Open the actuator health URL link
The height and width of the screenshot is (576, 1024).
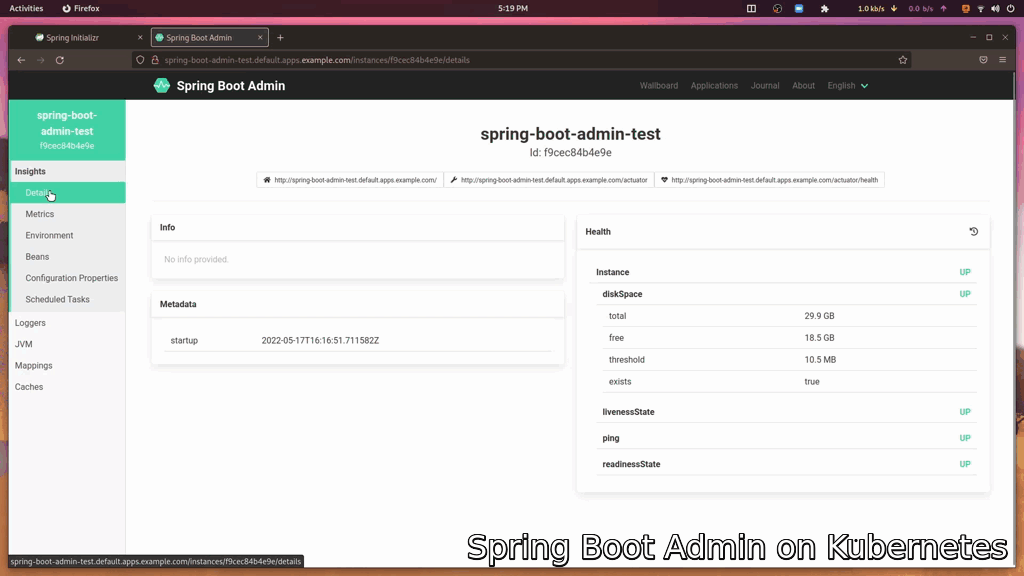click(x=769, y=180)
